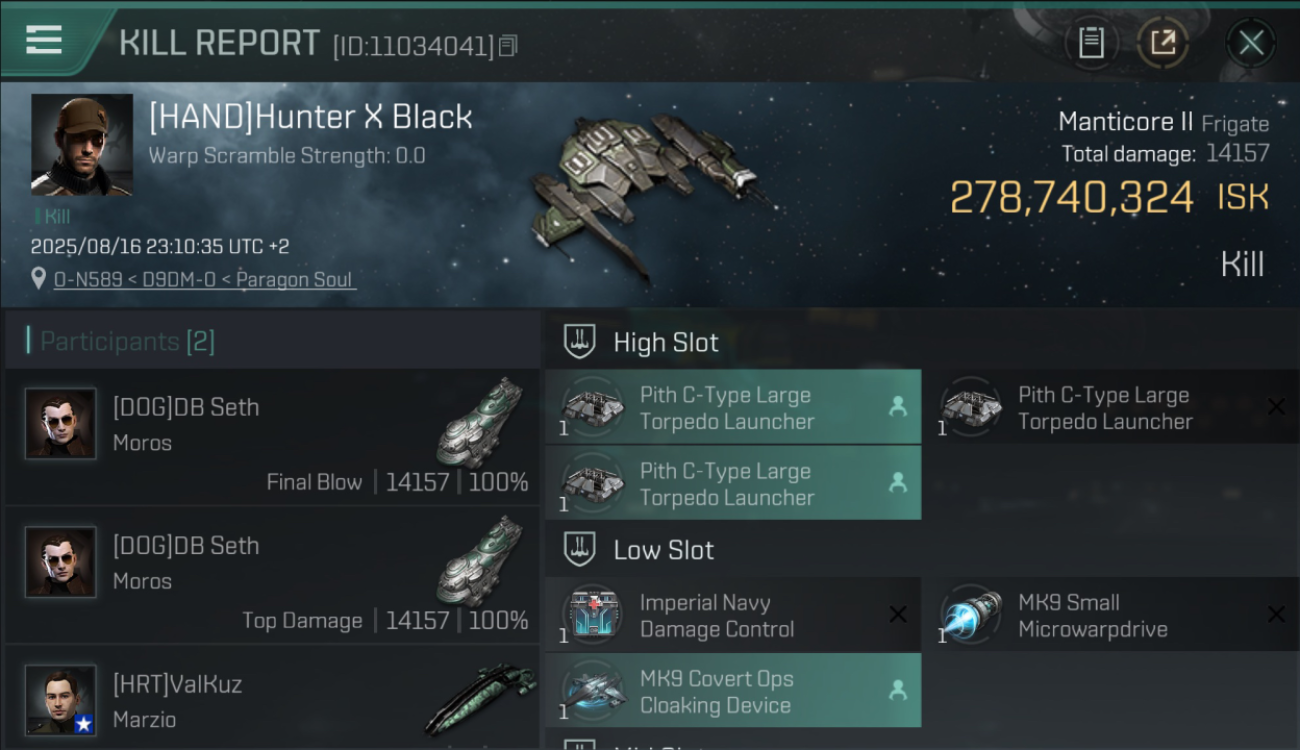The width and height of the screenshot is (1300, 750).
Task: Select the MK9 Covert Ops Cloaking Device
Action: 733,691
